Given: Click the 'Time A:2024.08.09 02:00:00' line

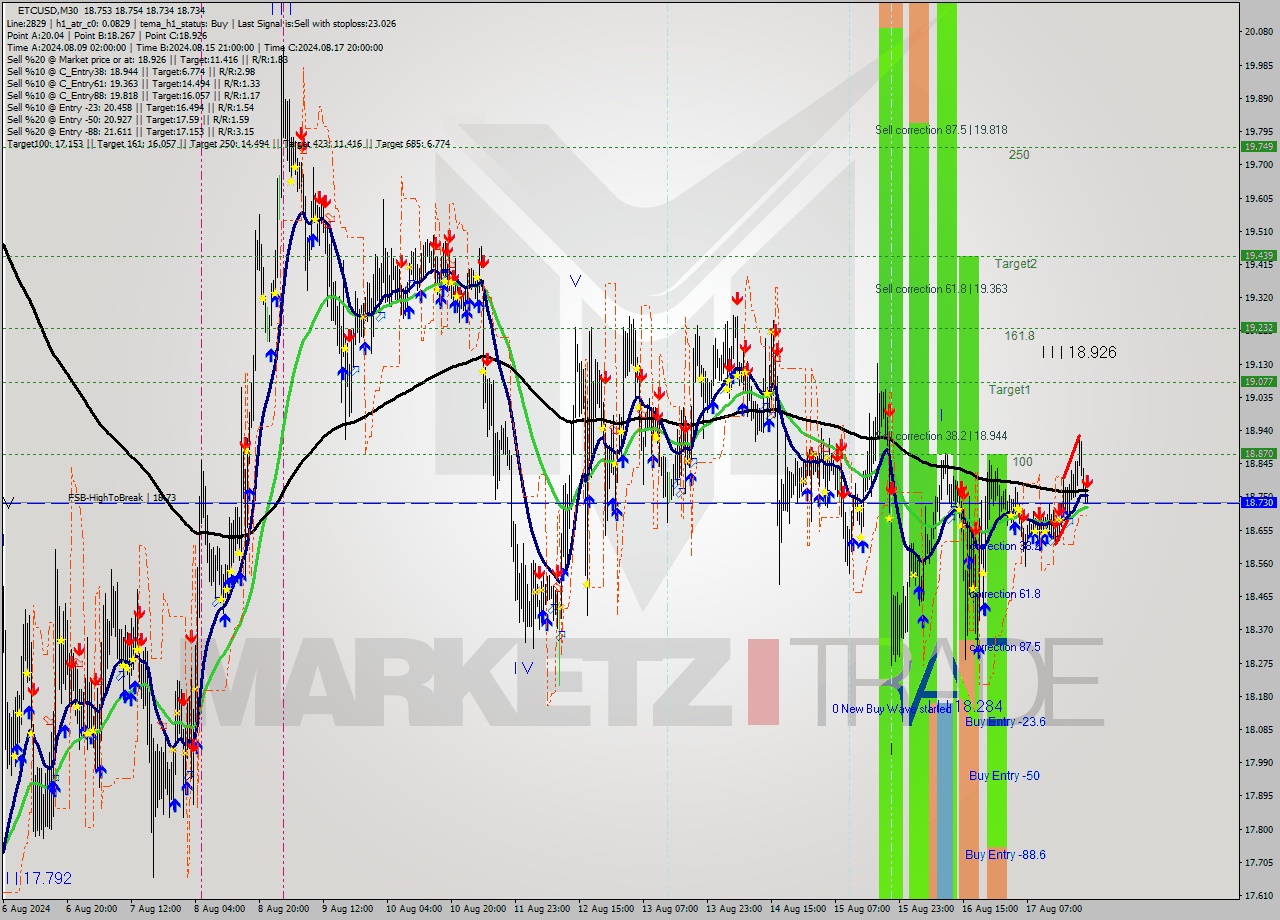Looking at the screenshot, I should point(195,47).
